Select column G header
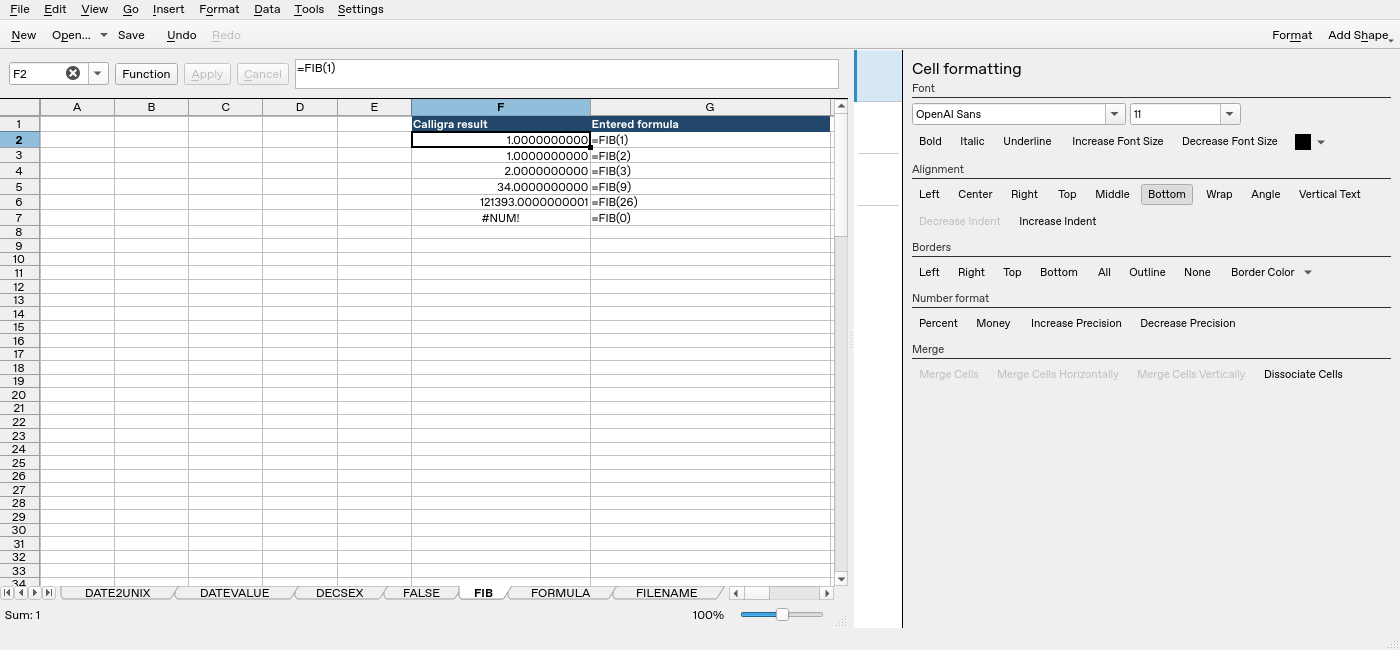 click(x=709, y=107)
